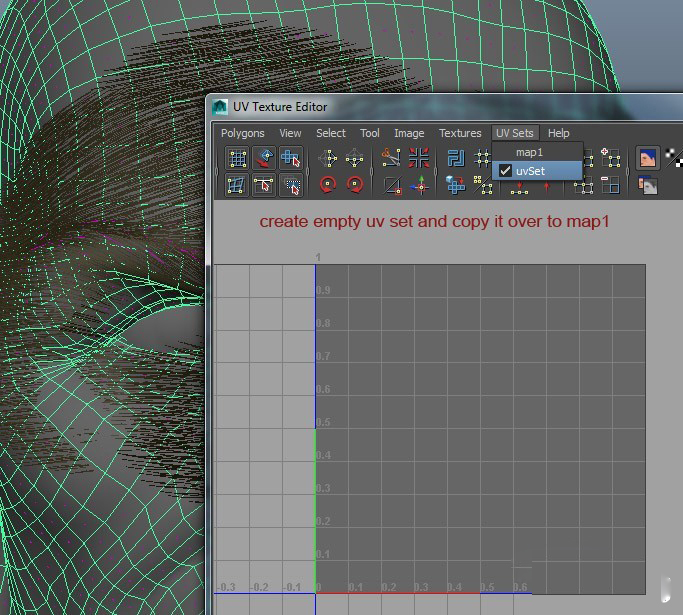Open the Textures menu
Image resolution: width=683 pixels, height=615 pixels.
460,133
